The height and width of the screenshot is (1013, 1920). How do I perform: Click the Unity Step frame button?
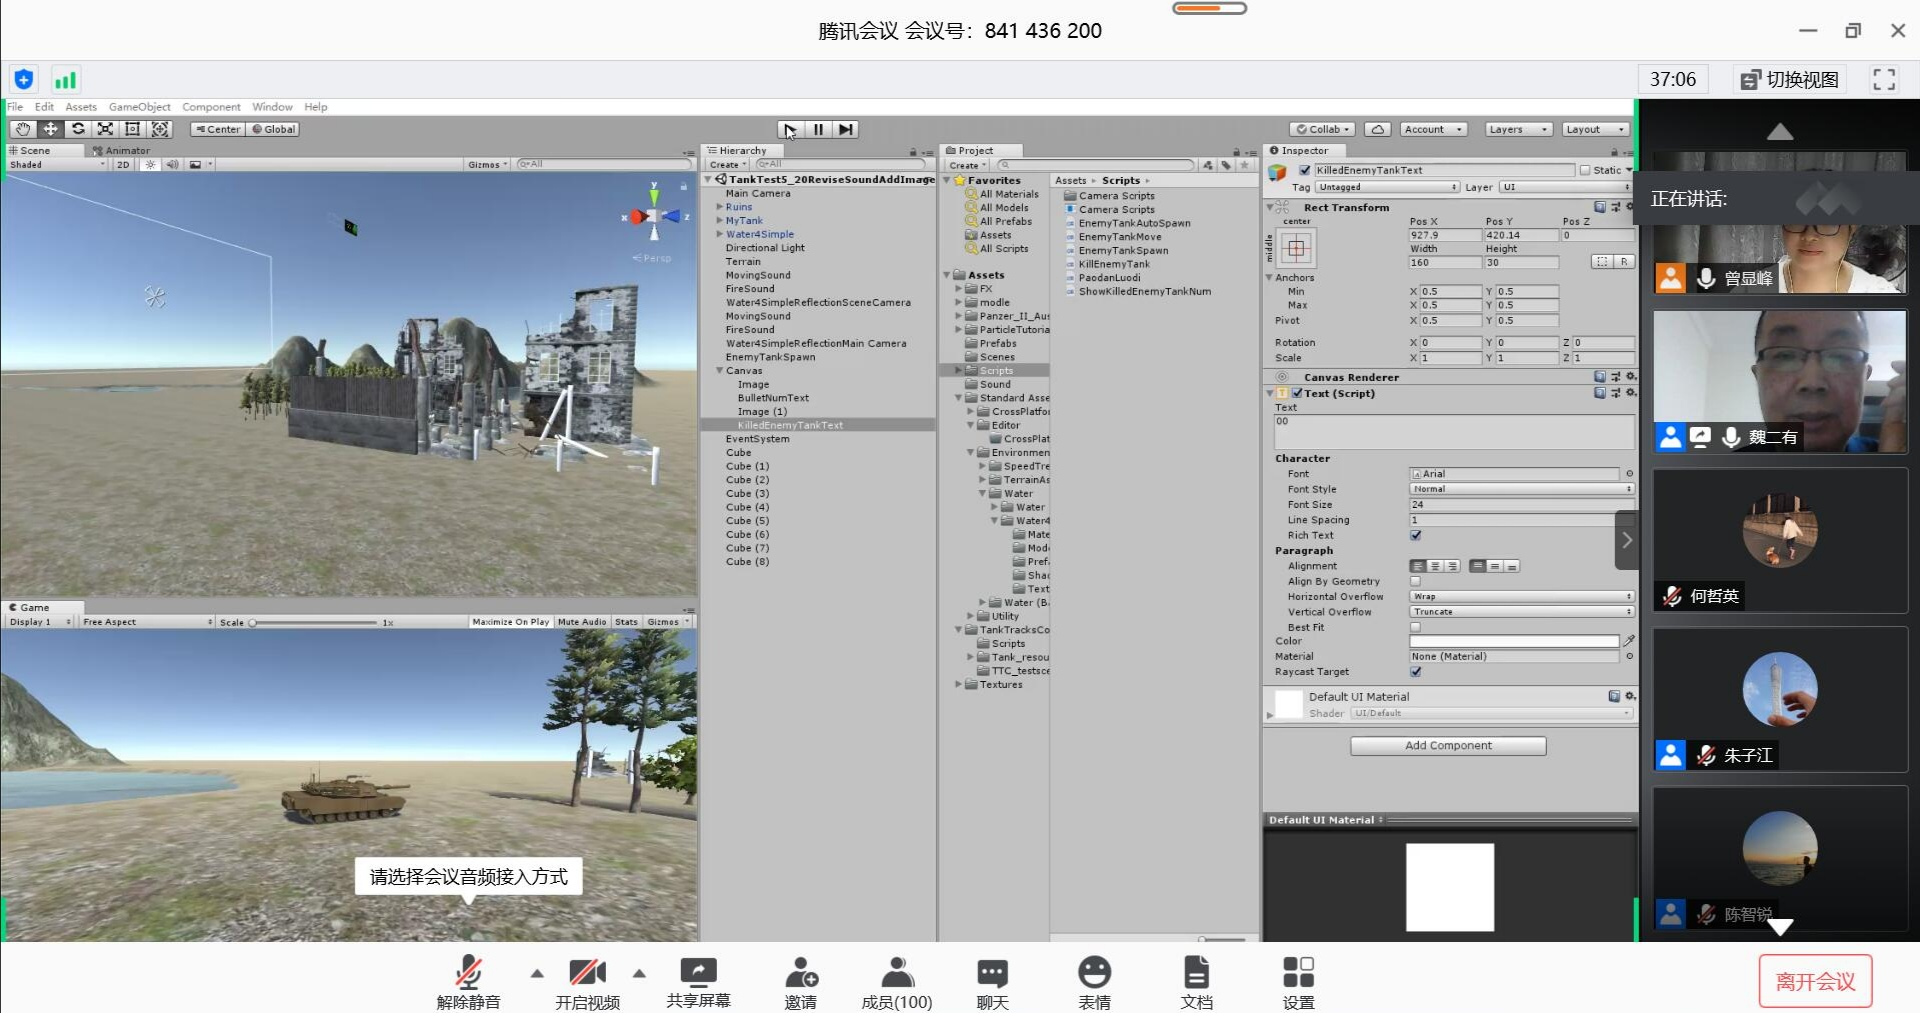point(846,129)
